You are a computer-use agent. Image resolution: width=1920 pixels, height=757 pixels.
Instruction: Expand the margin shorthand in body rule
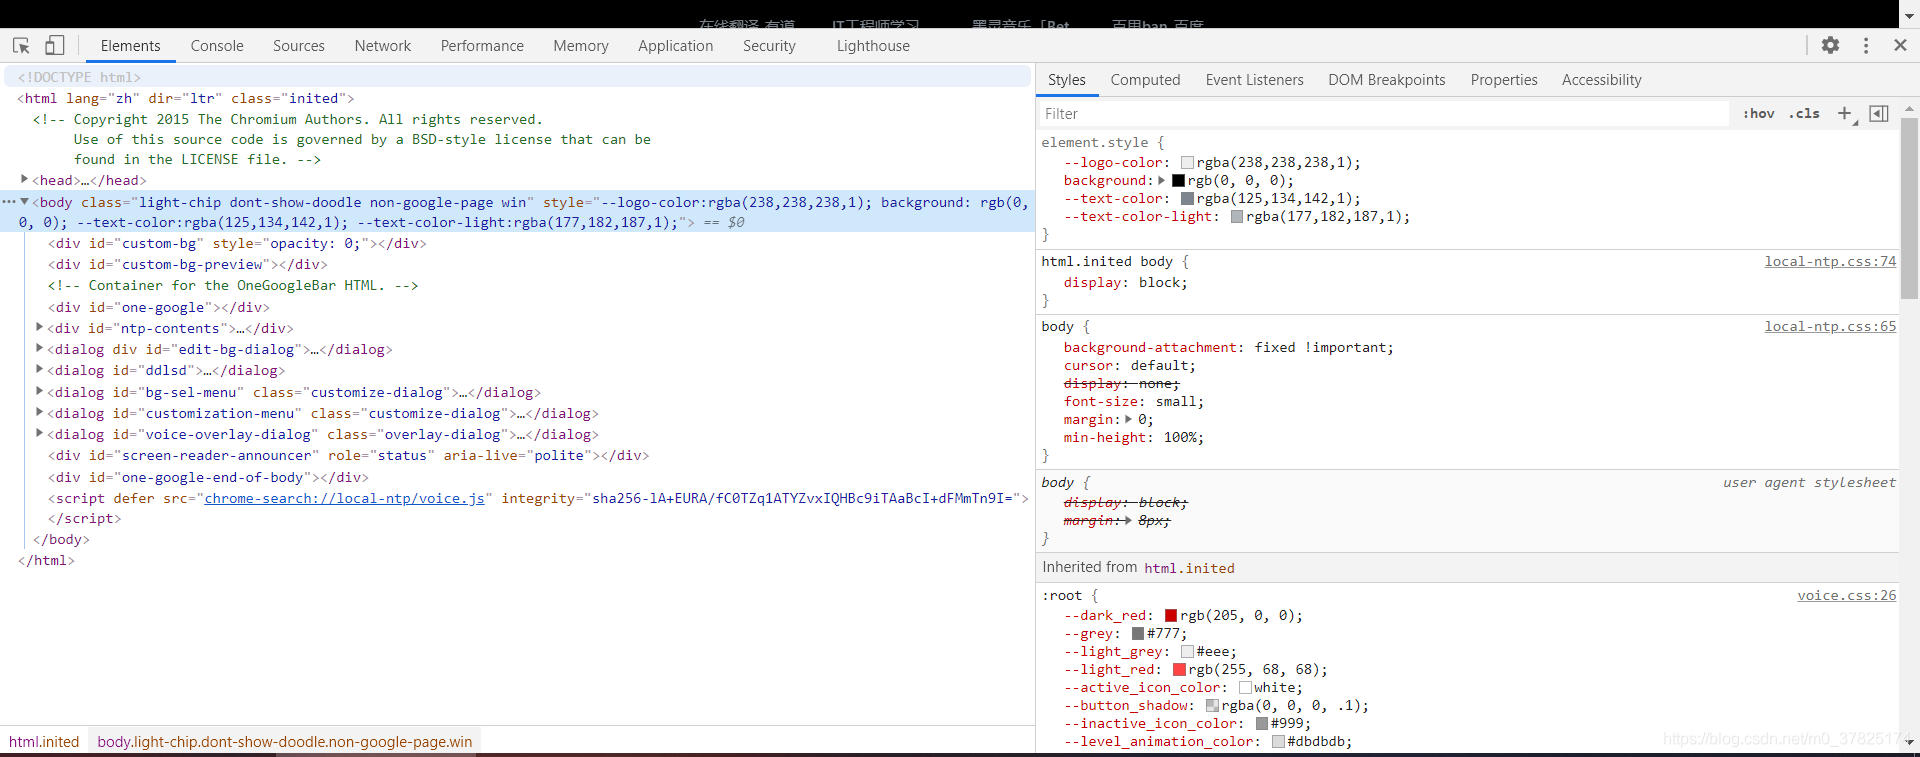tap(1129, 419)
